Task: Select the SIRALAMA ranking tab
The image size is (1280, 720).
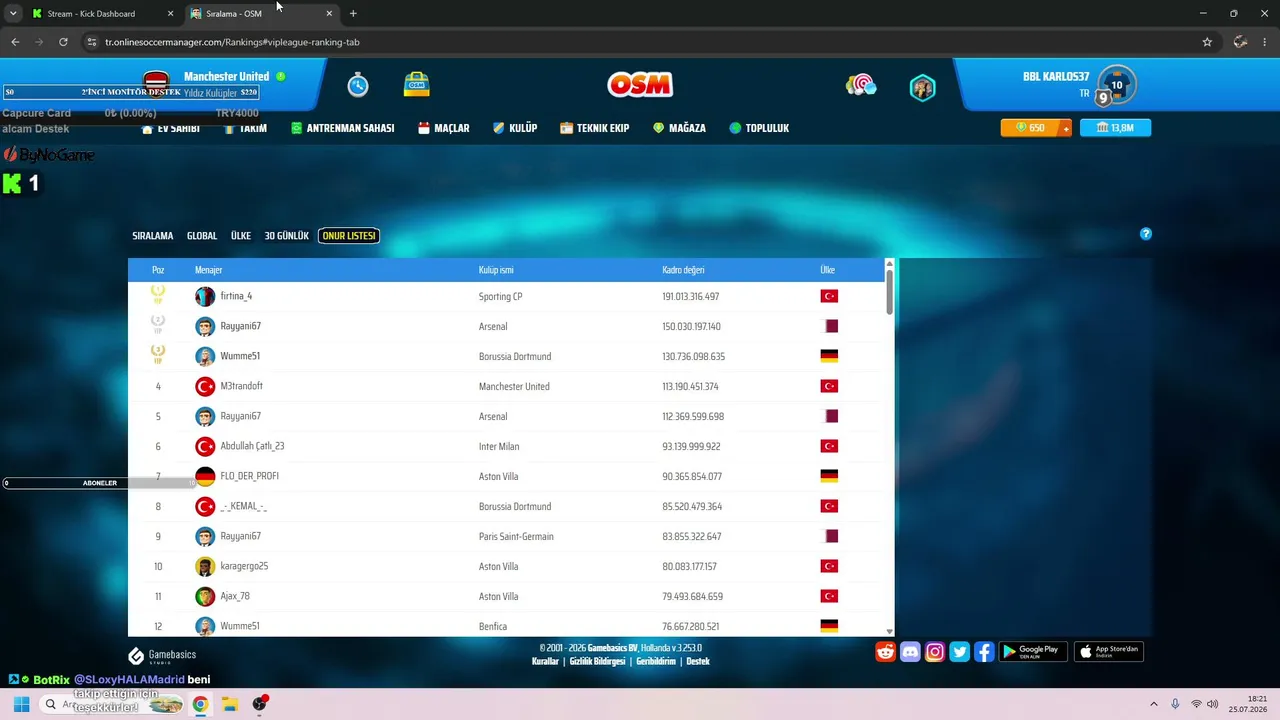Action: pos(153,236)
